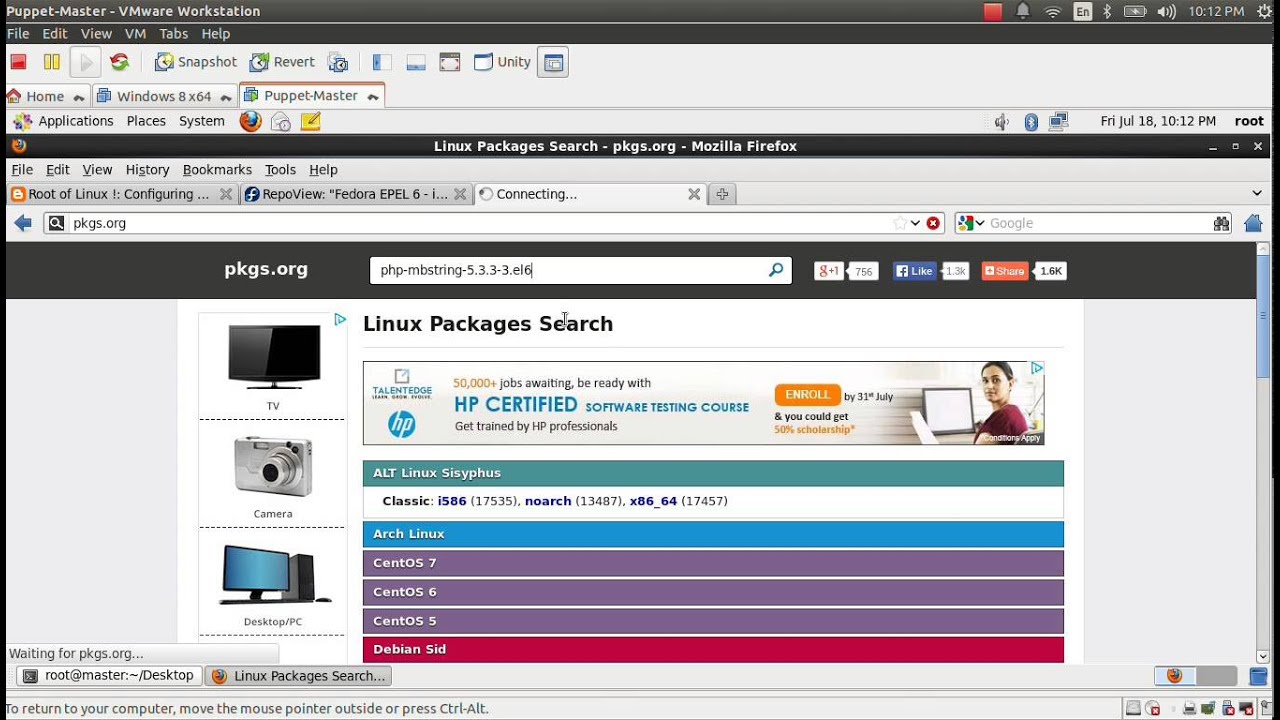Expand the CentOS 7 section
The height and width of the screenshot is (720, 1280).
(x=713, y=563)
